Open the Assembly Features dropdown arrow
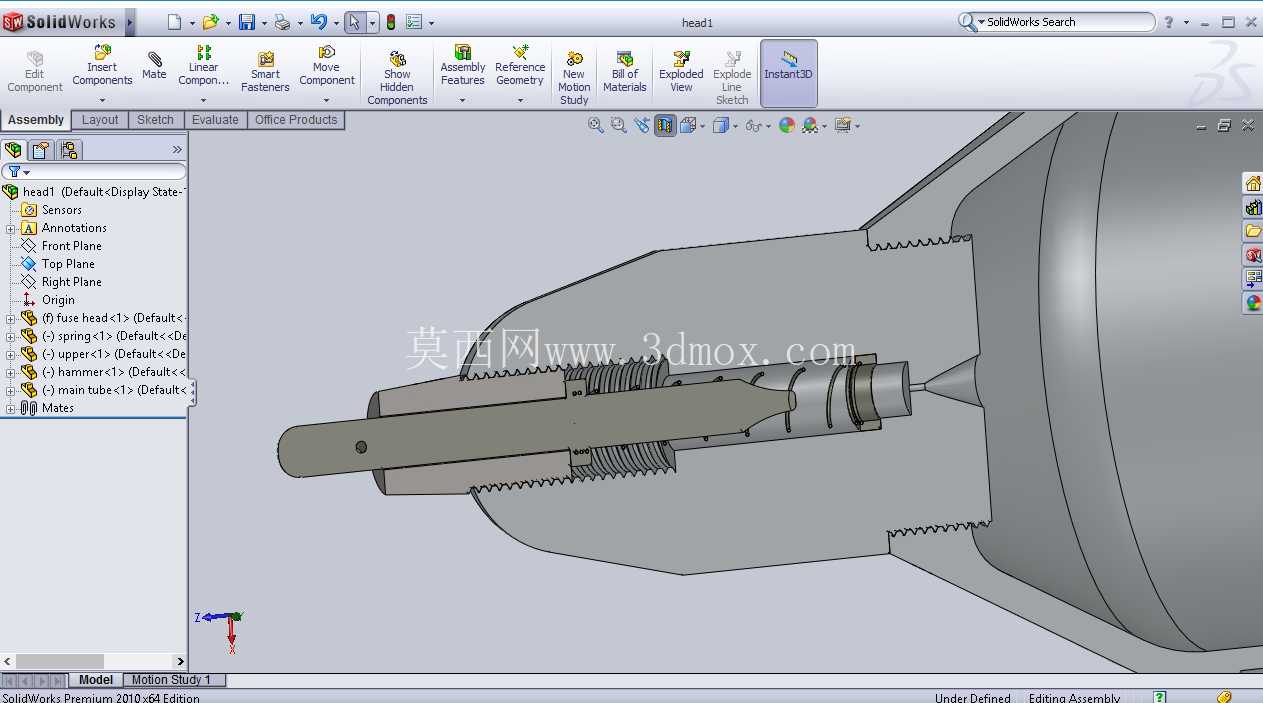The width and height of the screenshot is (1263, 703). [462, 100]
